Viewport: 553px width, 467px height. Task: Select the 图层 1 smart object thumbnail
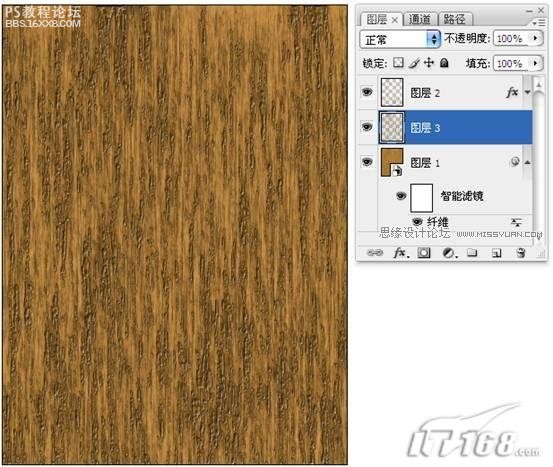(x=392, y=162)
